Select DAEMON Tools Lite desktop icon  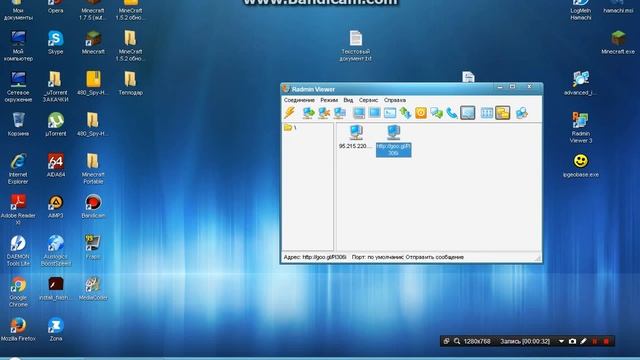18,251
